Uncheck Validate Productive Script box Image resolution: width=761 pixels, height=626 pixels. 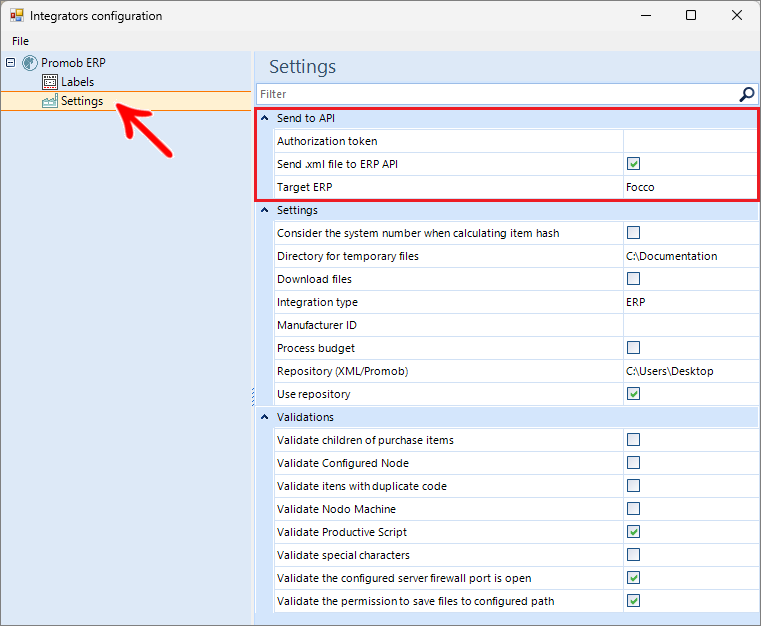pos(633,532)
